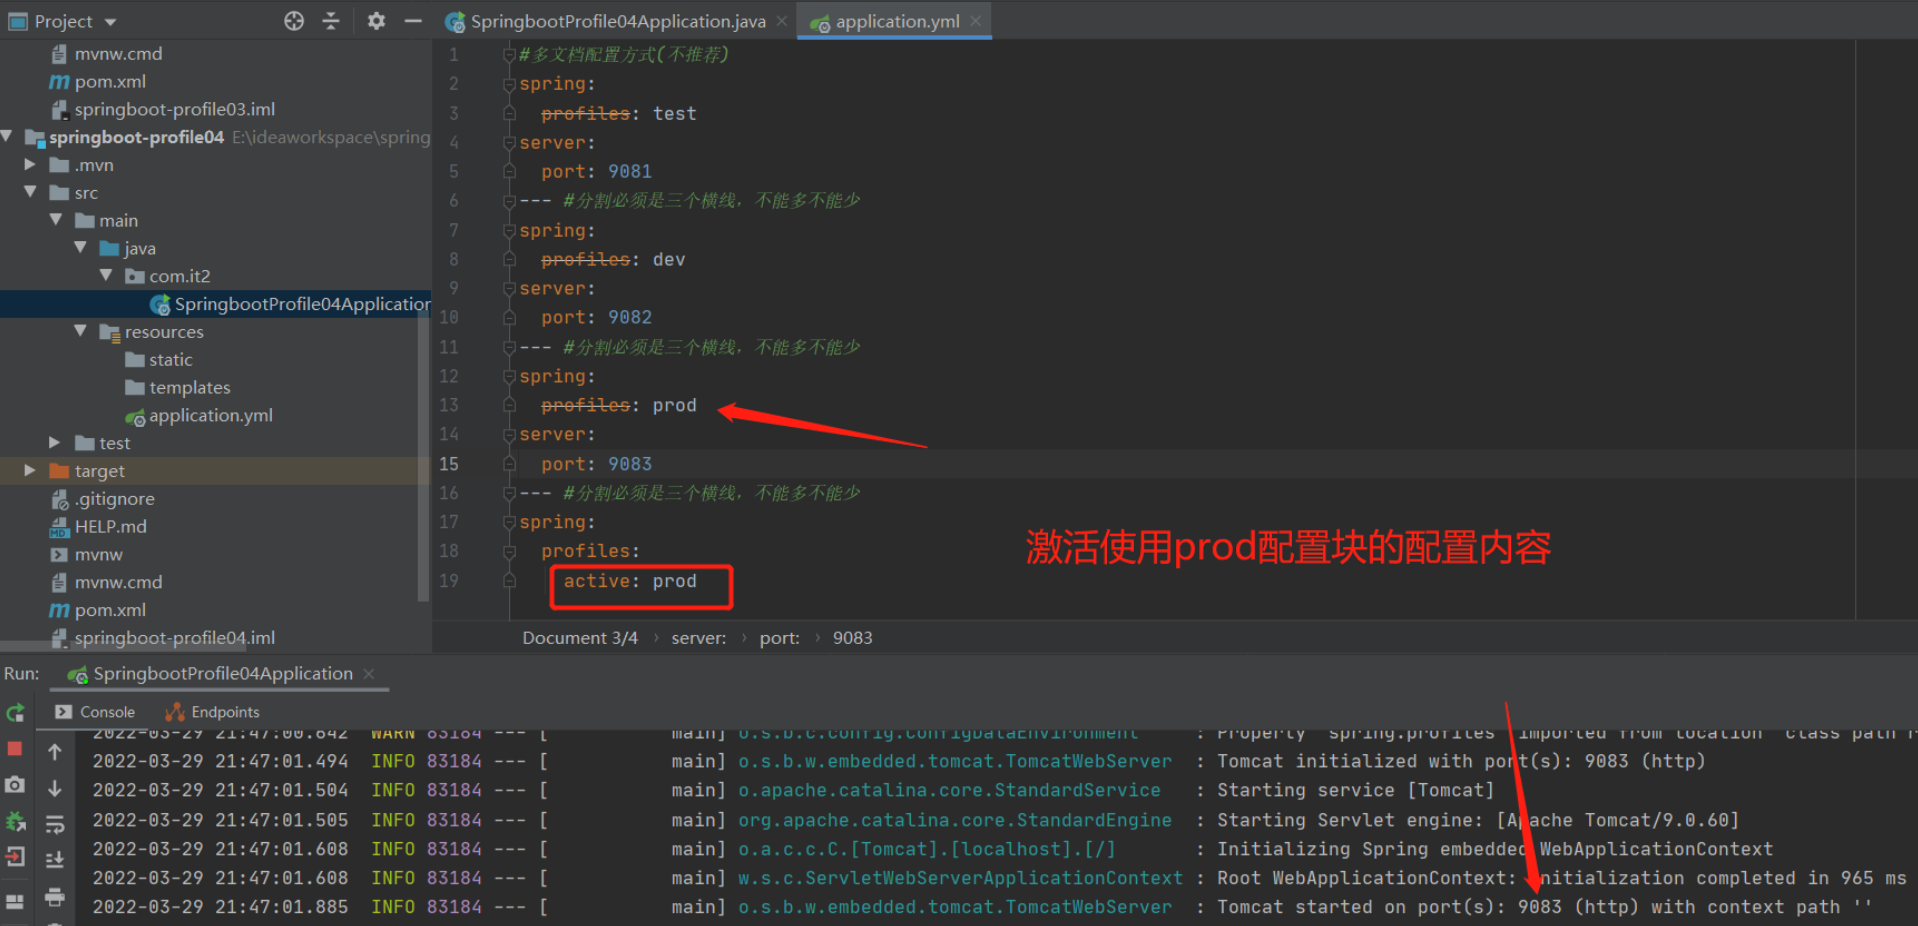Expand the target folder

(30, 470)
